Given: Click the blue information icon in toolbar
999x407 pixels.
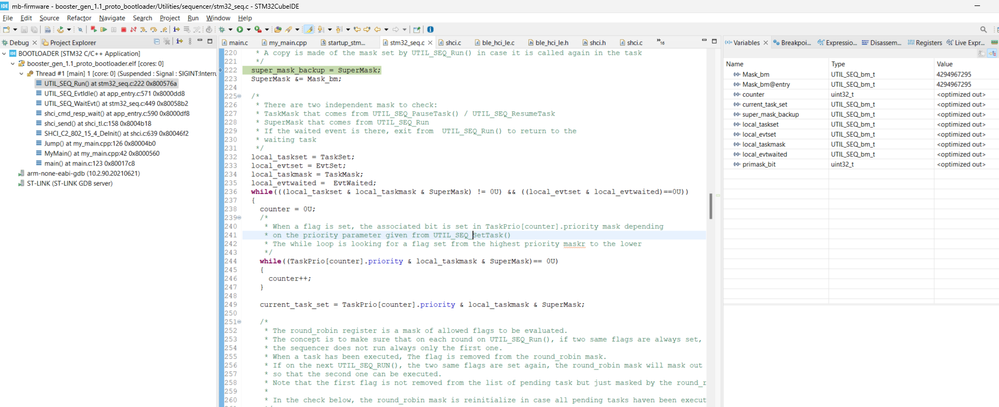Looking at the screenshot, I should pos(430,29).
